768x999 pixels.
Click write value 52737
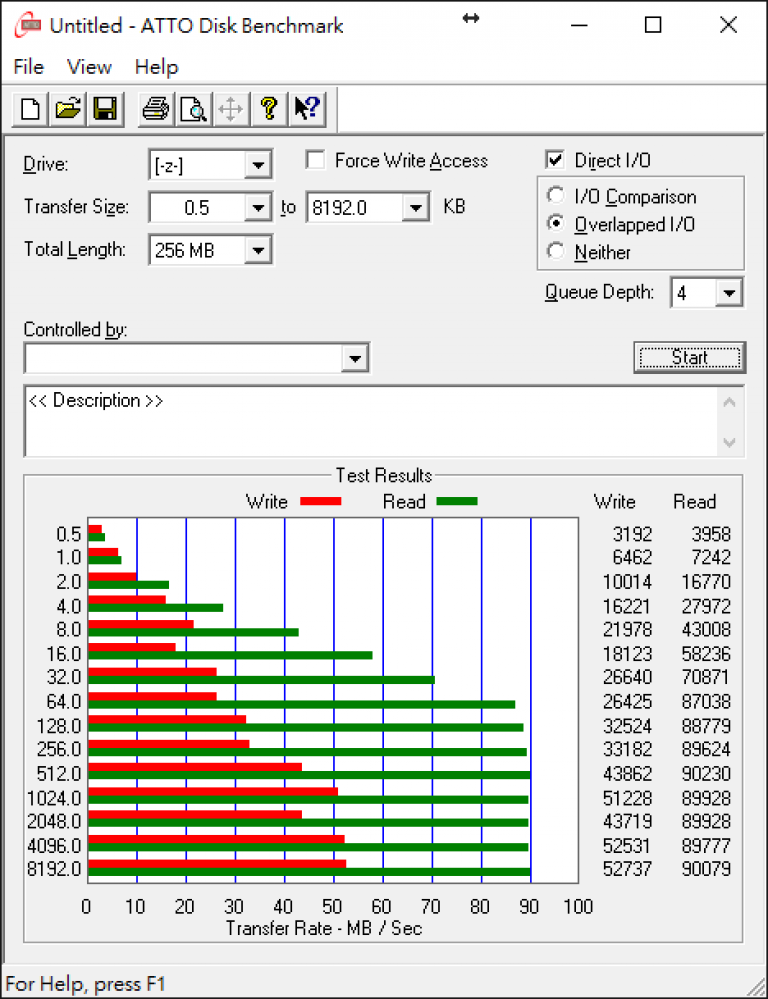[x=627, y=868]
